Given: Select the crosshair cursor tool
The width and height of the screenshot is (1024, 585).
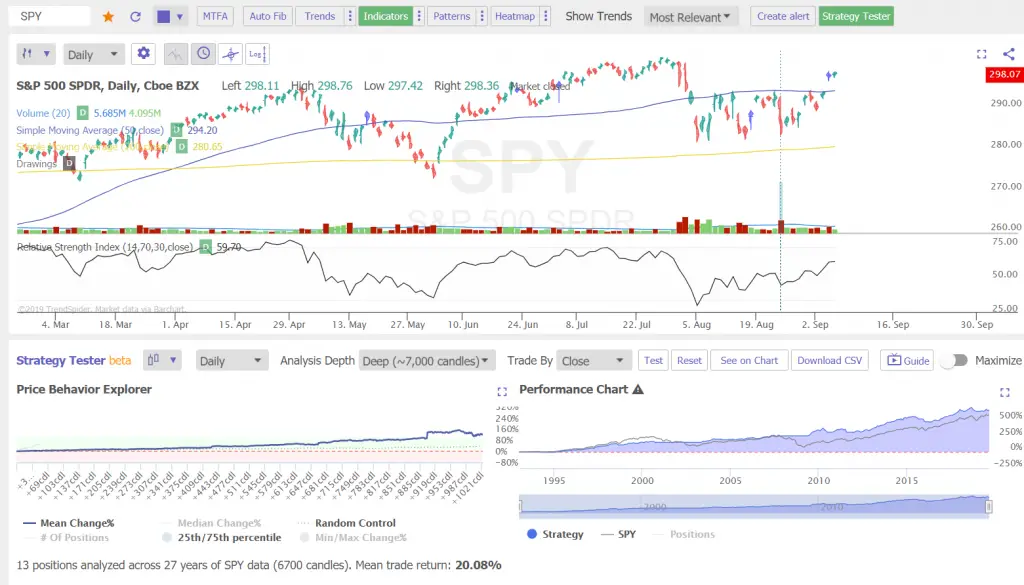Looking at the screenshot, I should (230, 54).
